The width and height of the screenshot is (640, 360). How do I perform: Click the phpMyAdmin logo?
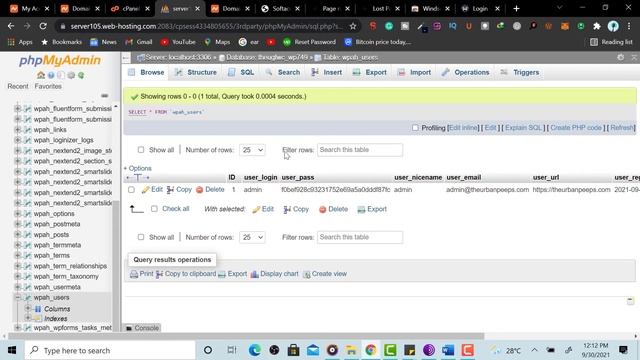(60, 60)
